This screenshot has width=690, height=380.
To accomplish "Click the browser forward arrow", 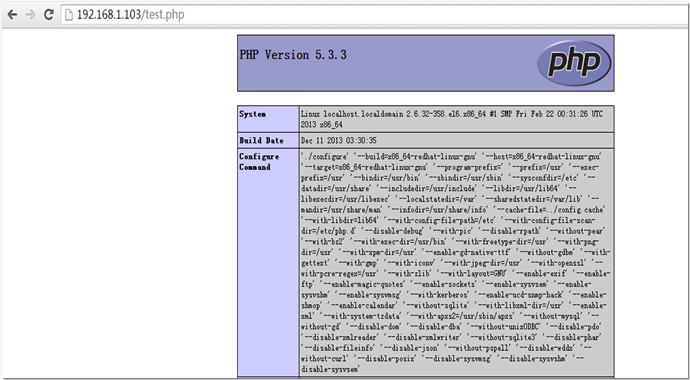I will (30, 15).
